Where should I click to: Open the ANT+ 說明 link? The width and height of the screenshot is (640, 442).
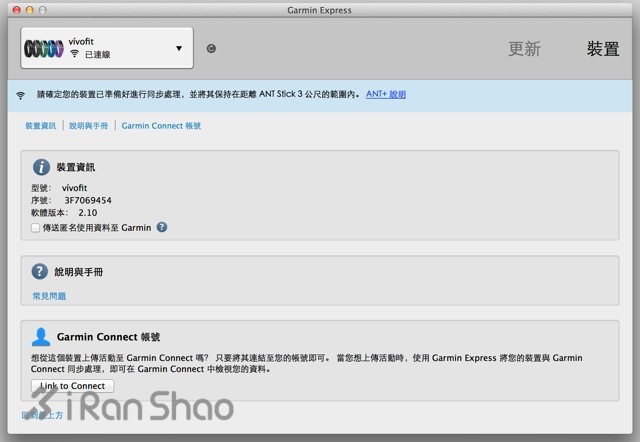385,95
